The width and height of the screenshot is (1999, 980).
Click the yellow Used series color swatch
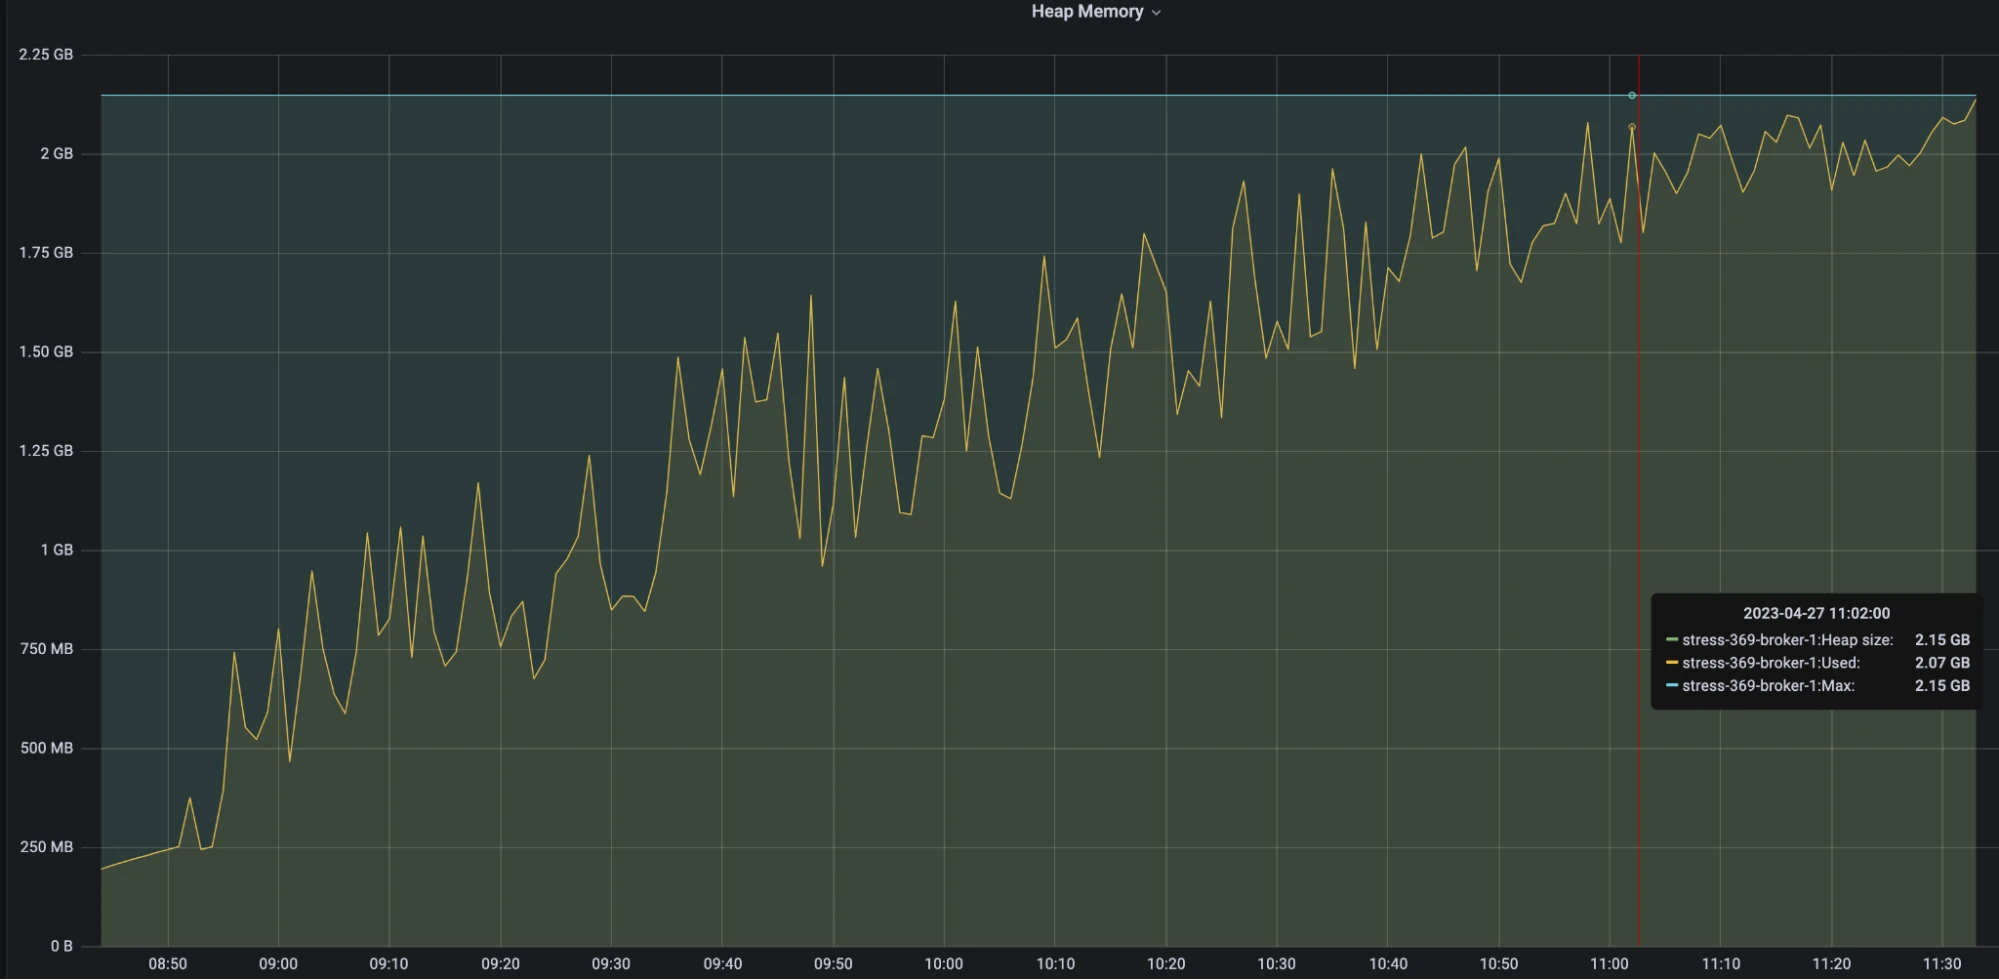[x=1671, y=663]
